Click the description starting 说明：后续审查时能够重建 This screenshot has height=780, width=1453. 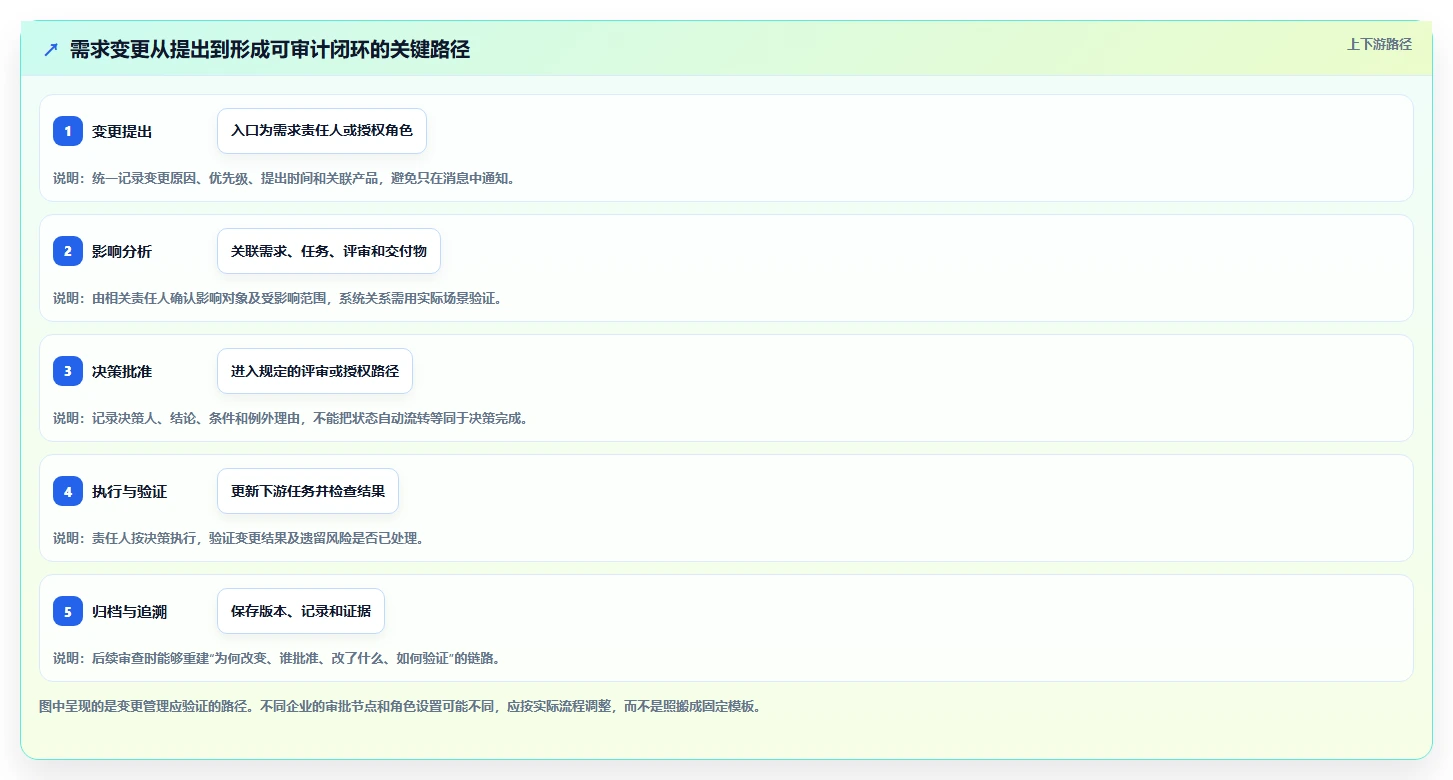pyautogui.click(x=277, y=658)
